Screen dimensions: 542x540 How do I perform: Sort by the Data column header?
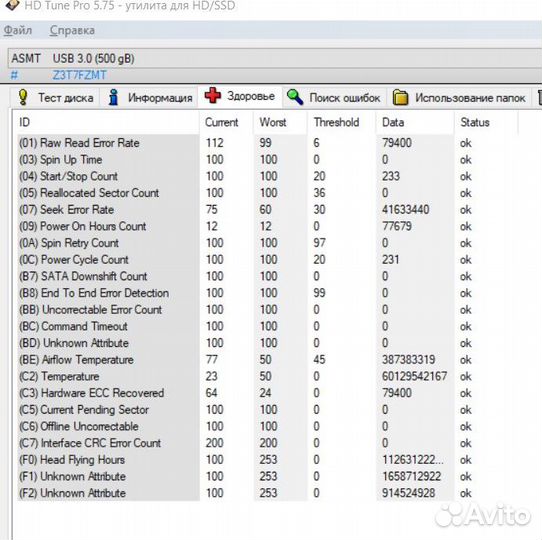415,122
